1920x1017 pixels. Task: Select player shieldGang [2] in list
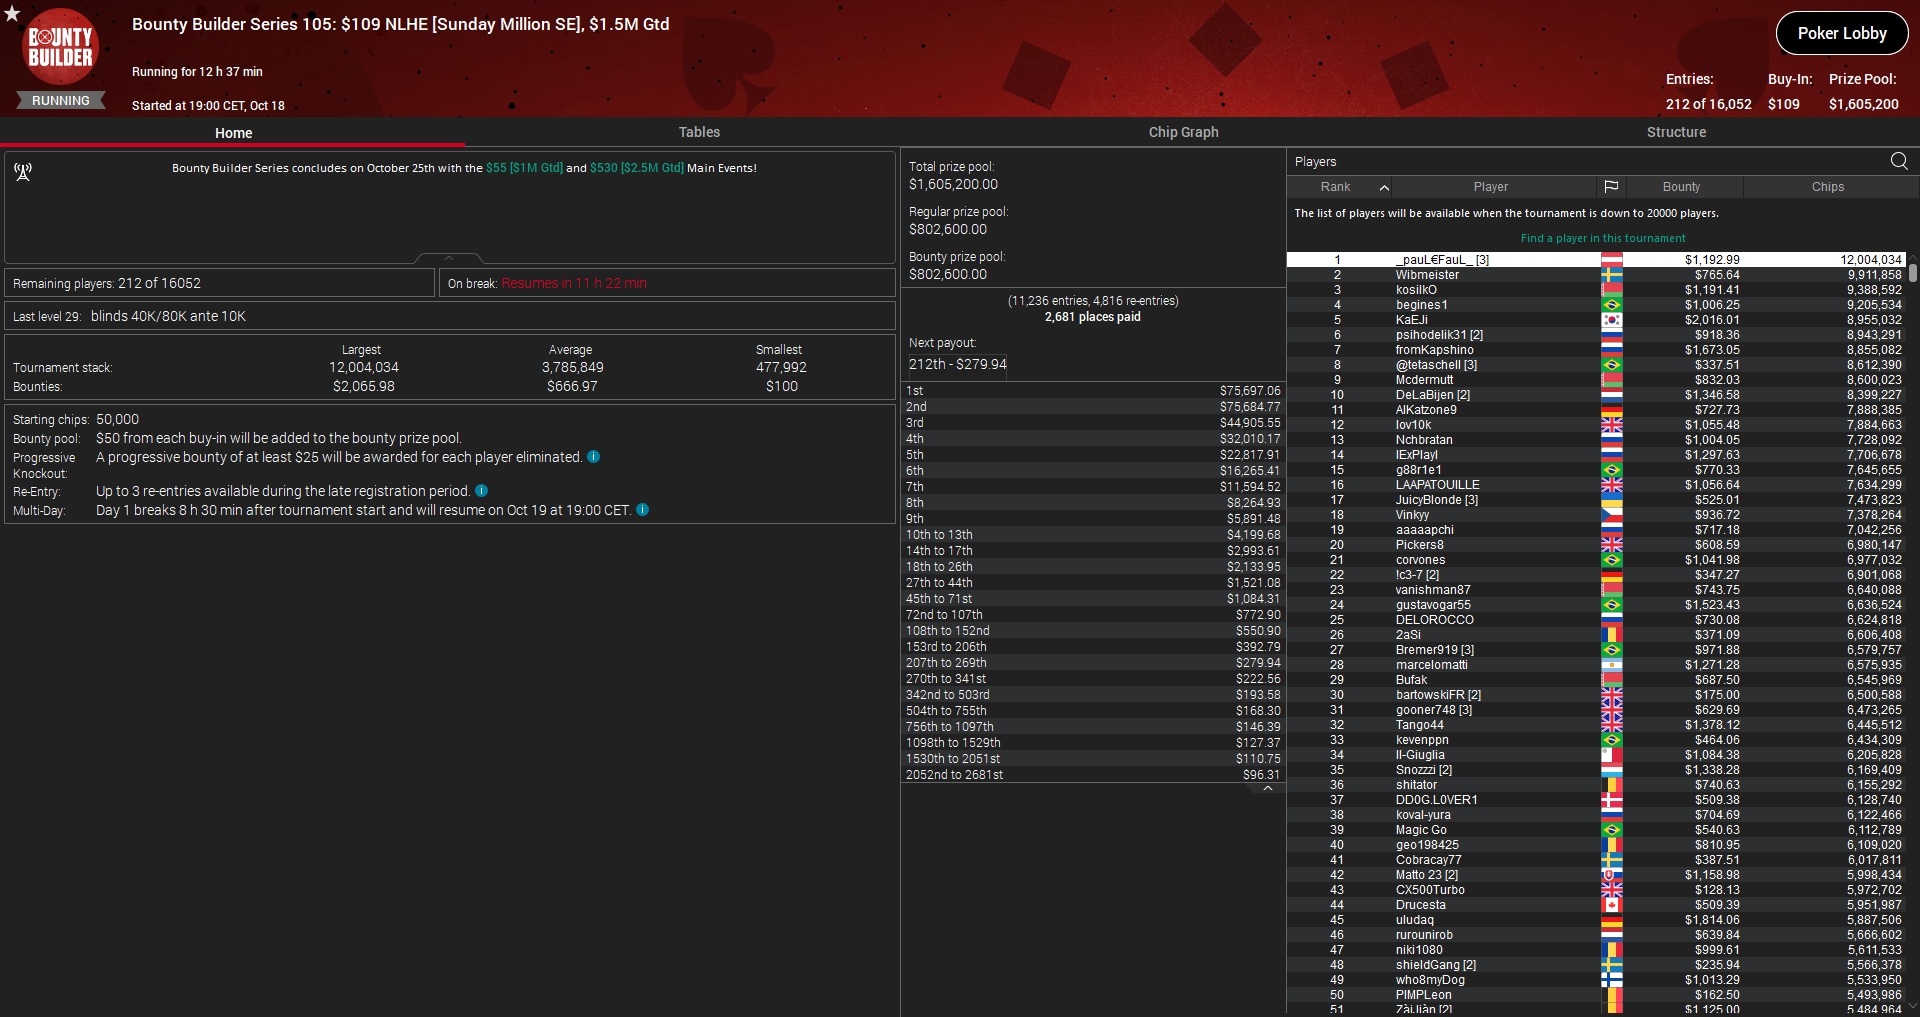tap(1596, 965)
